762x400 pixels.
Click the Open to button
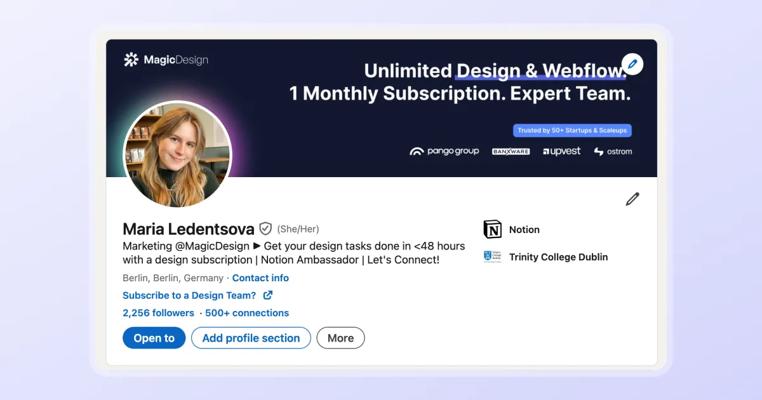point(154,338)
